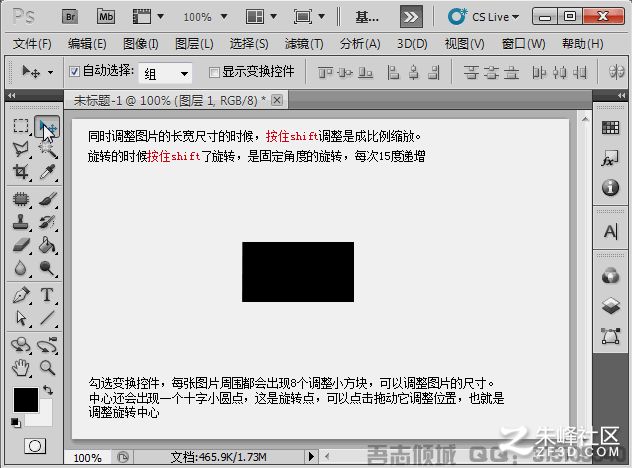Open the Styles fx panel
This screenshot has height=468, width=632.
(610, 158)
